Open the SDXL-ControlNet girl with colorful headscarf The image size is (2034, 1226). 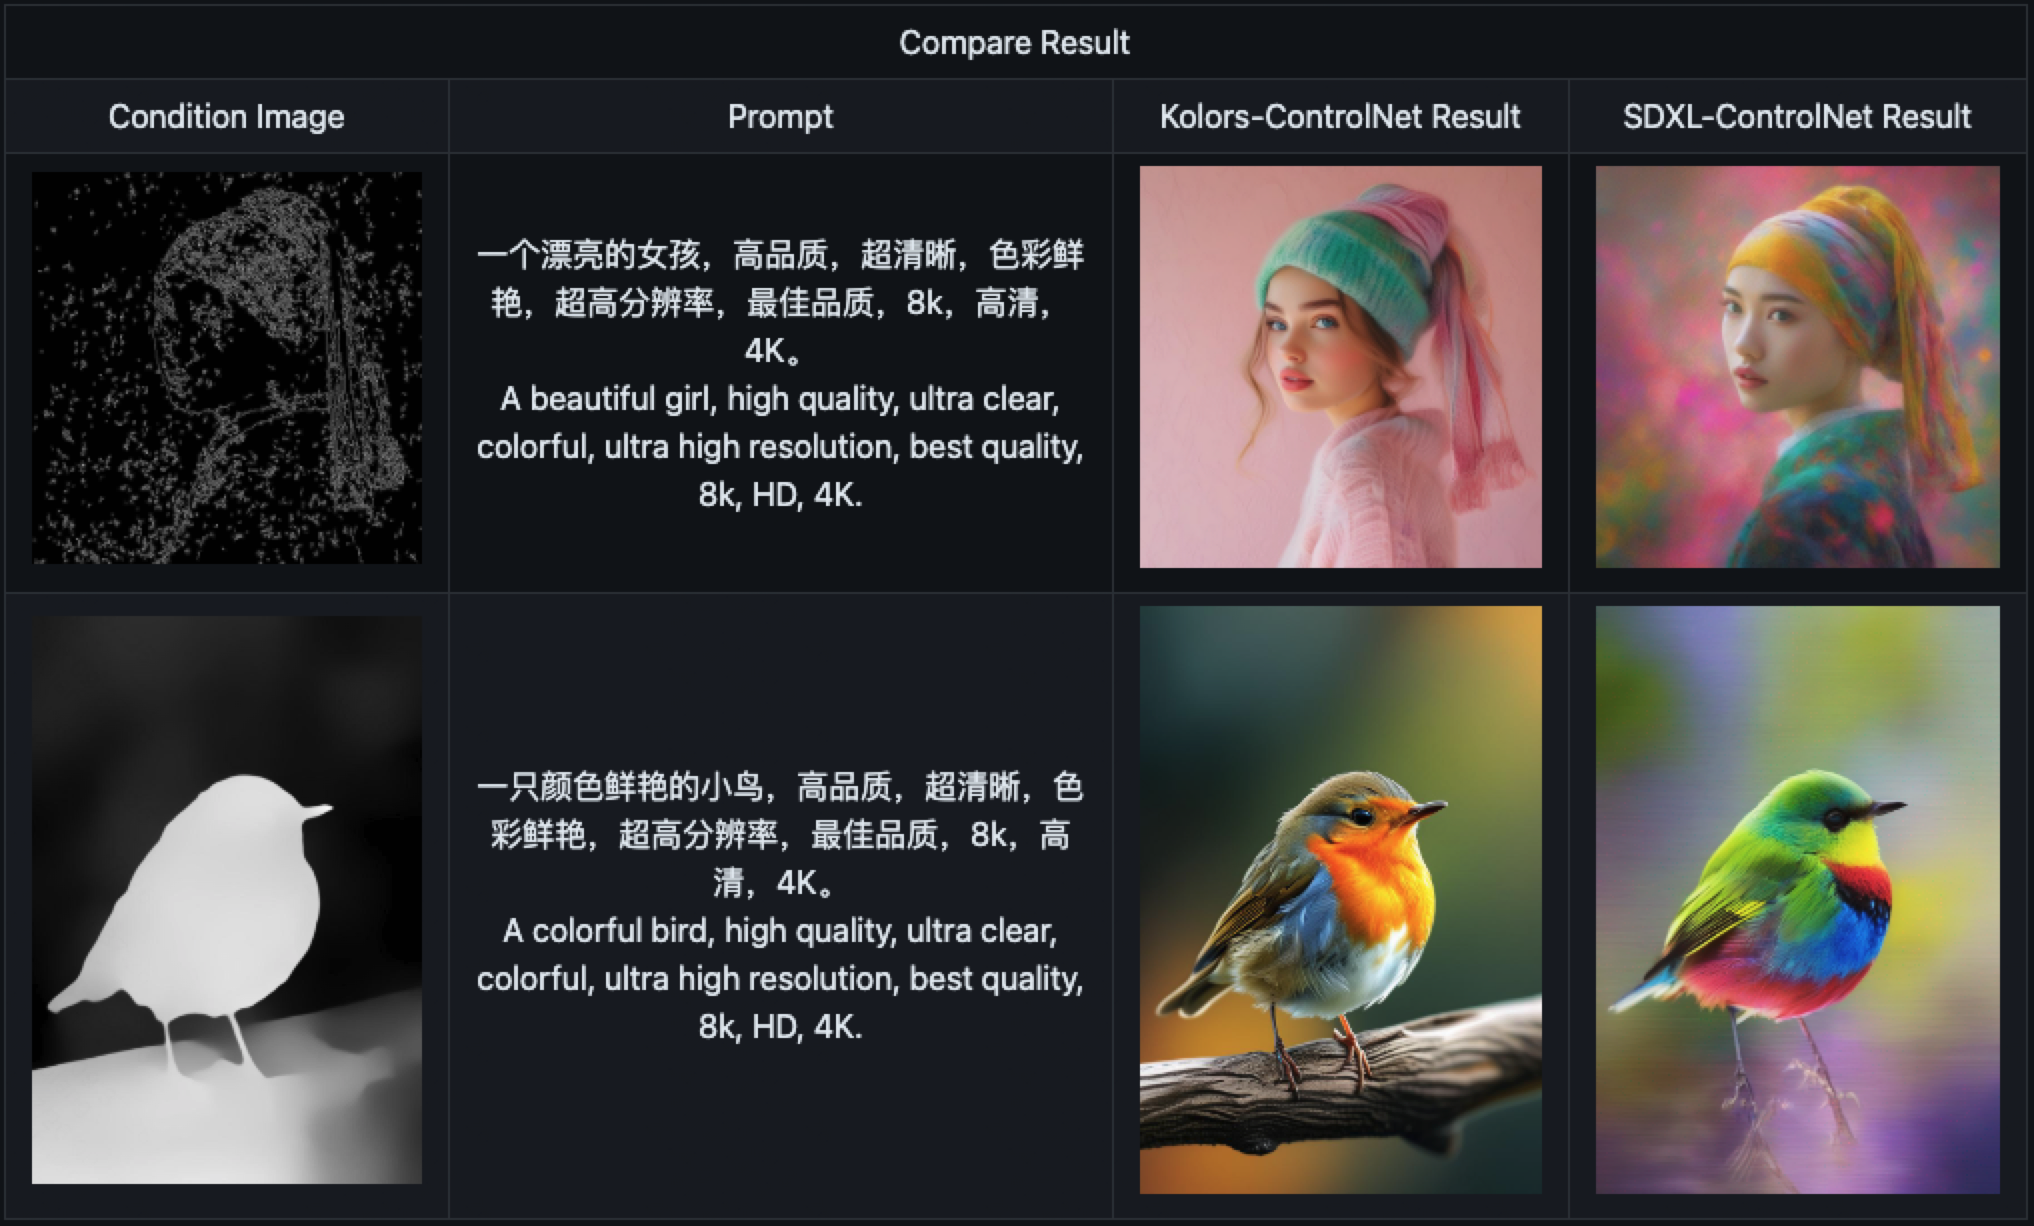(1798, 367)
